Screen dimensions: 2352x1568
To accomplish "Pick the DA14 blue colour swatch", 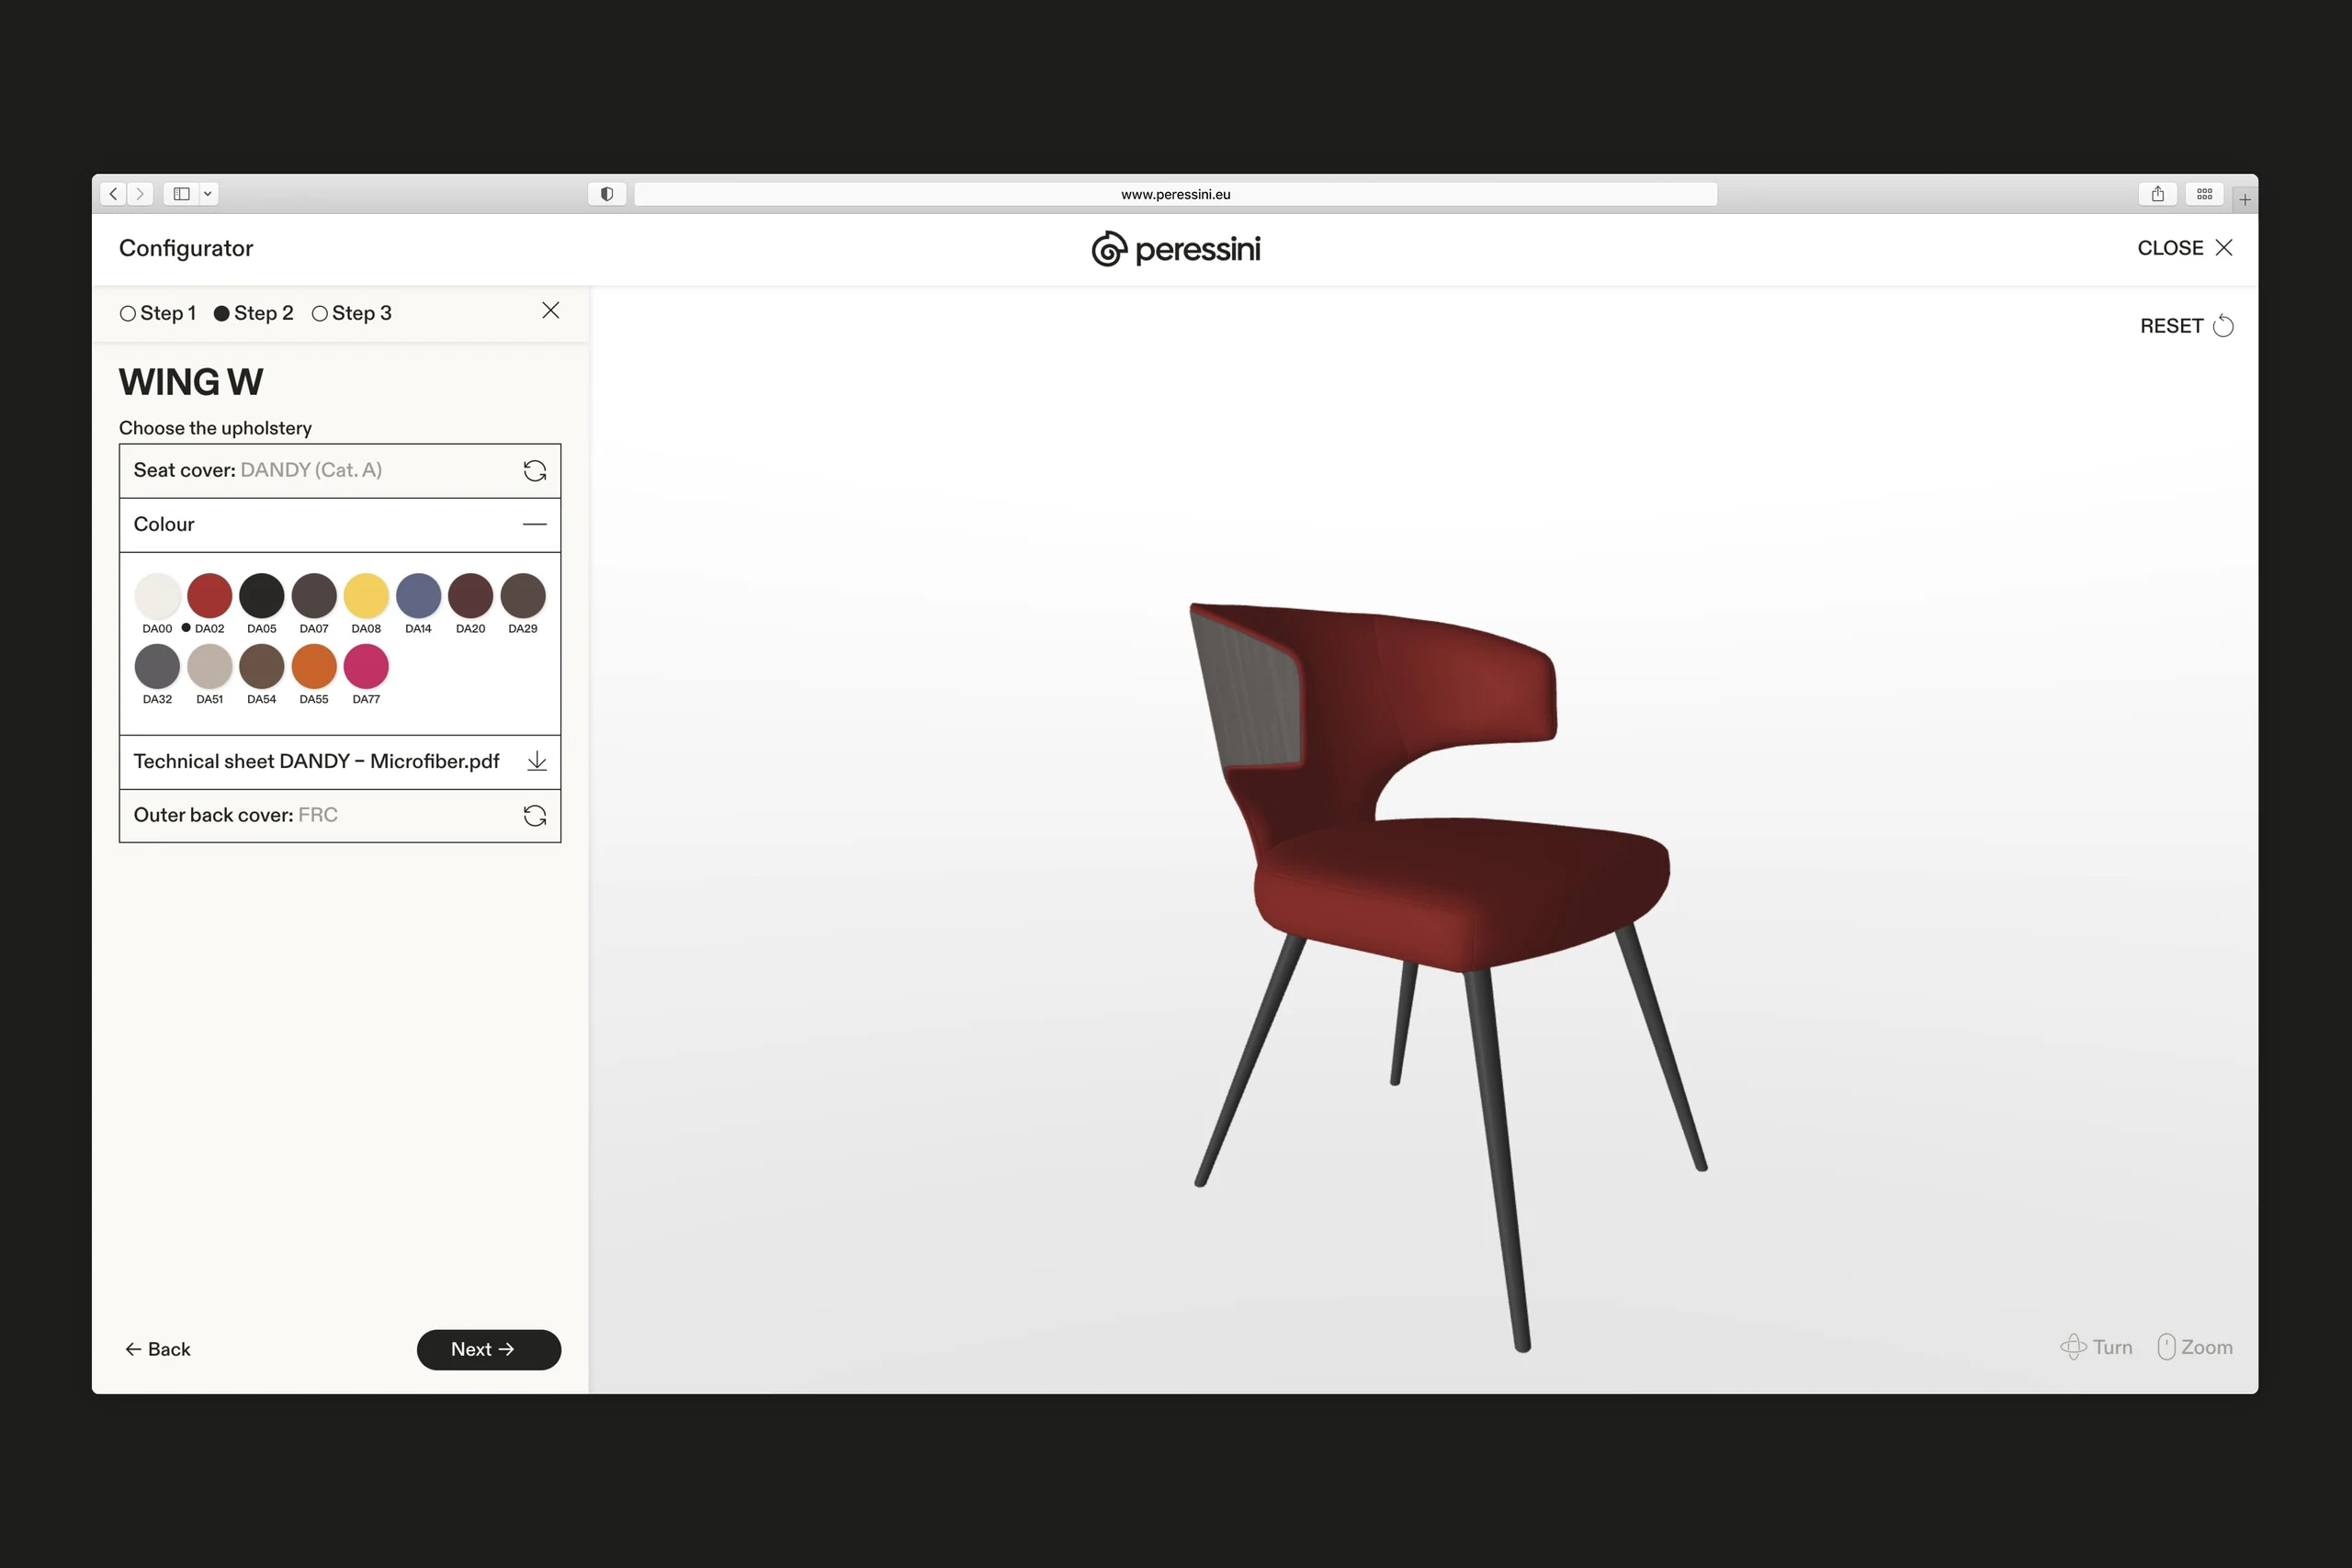I will 419,596.
